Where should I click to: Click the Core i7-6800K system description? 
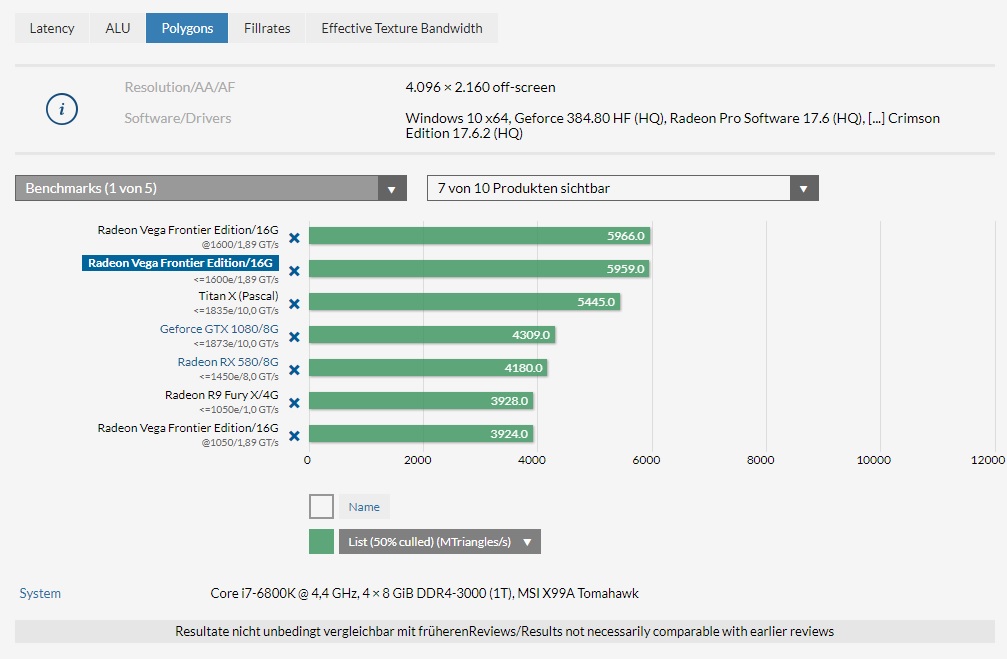coord(425,593)
